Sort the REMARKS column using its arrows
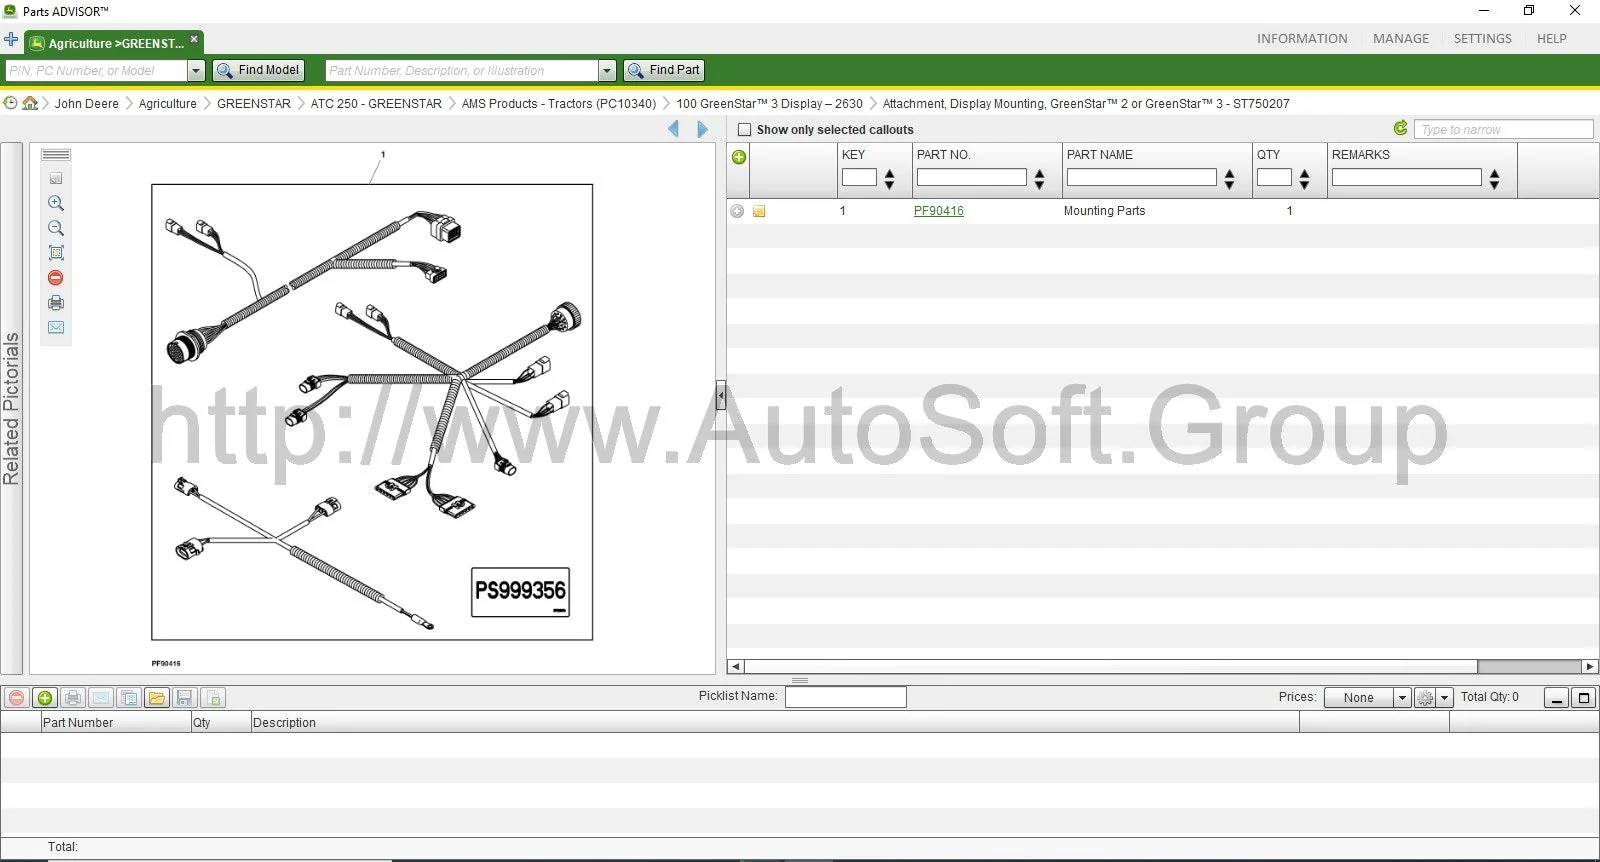 click(1495, 179)
